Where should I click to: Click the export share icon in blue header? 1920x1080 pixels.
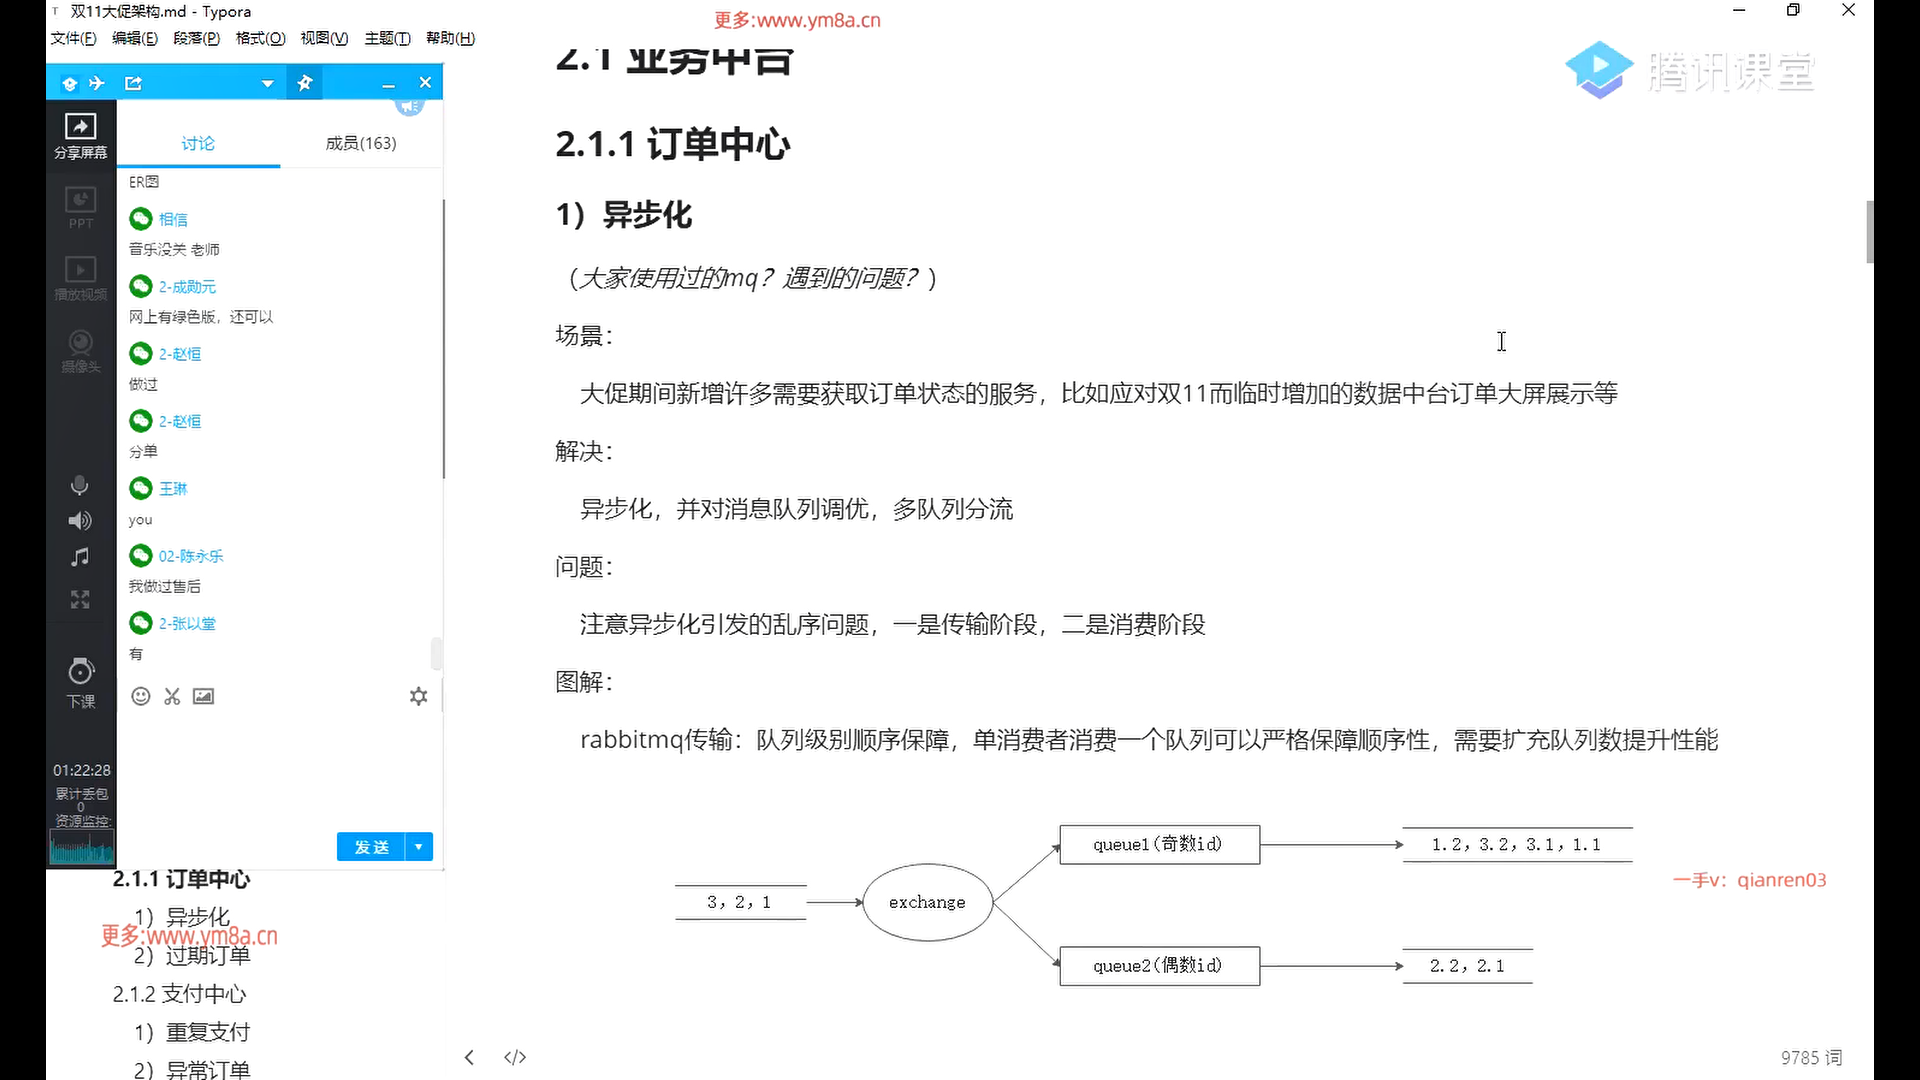click(133, 83)
